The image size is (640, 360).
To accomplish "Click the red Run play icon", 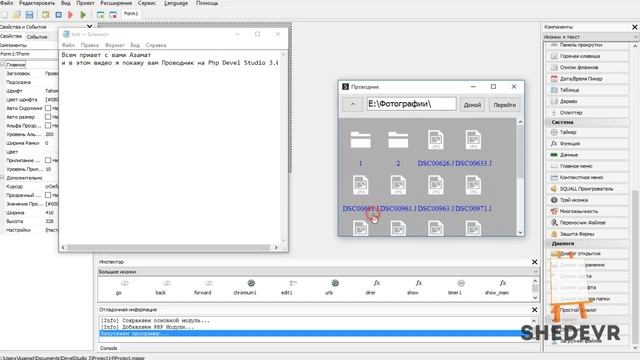I will coord(71,15).
